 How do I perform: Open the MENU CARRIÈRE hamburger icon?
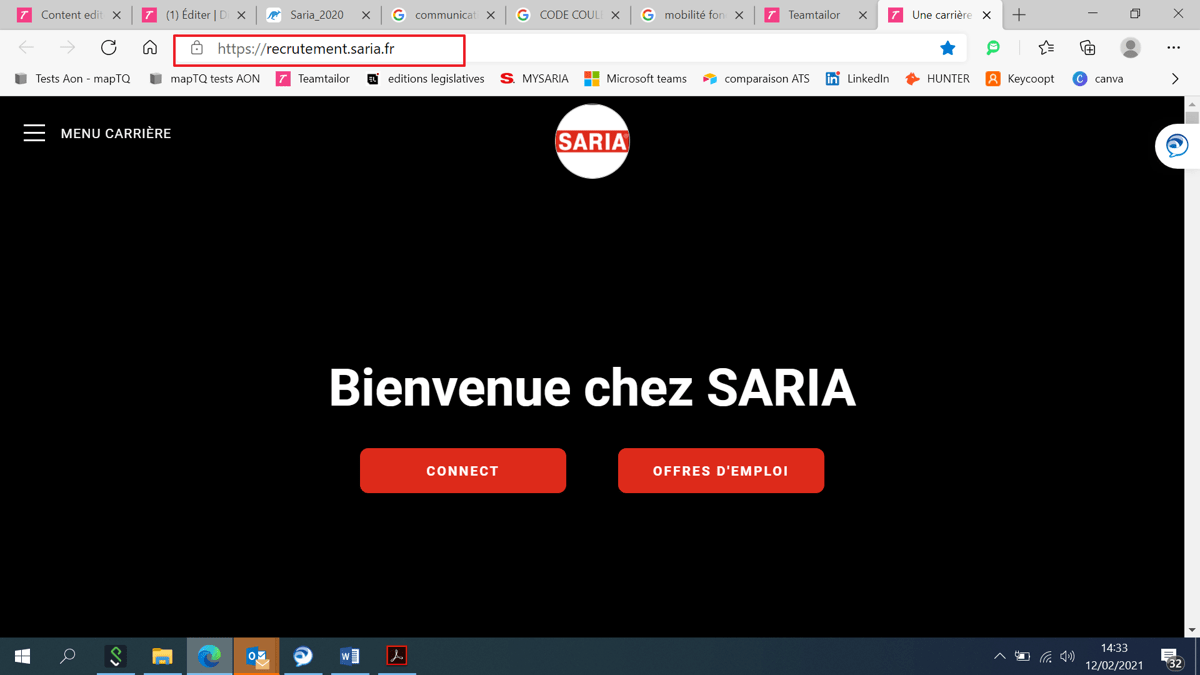point(34,133)
